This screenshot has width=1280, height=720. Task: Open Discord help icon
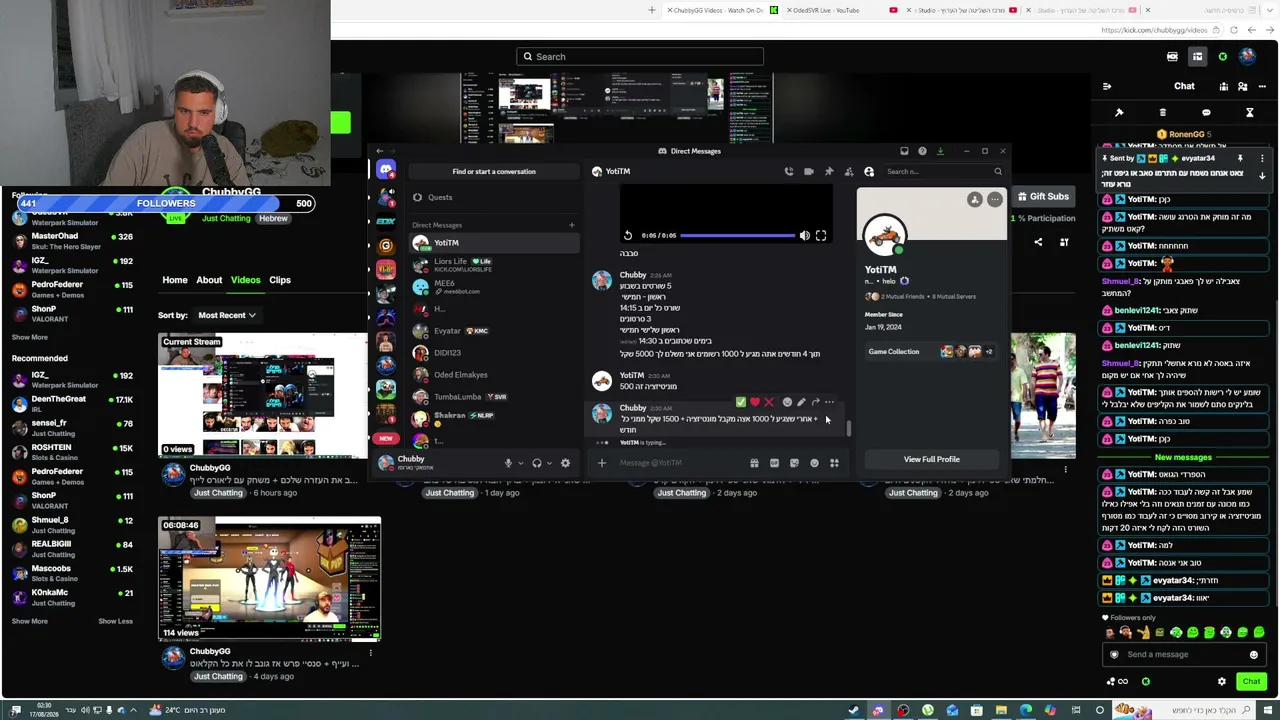922,151
